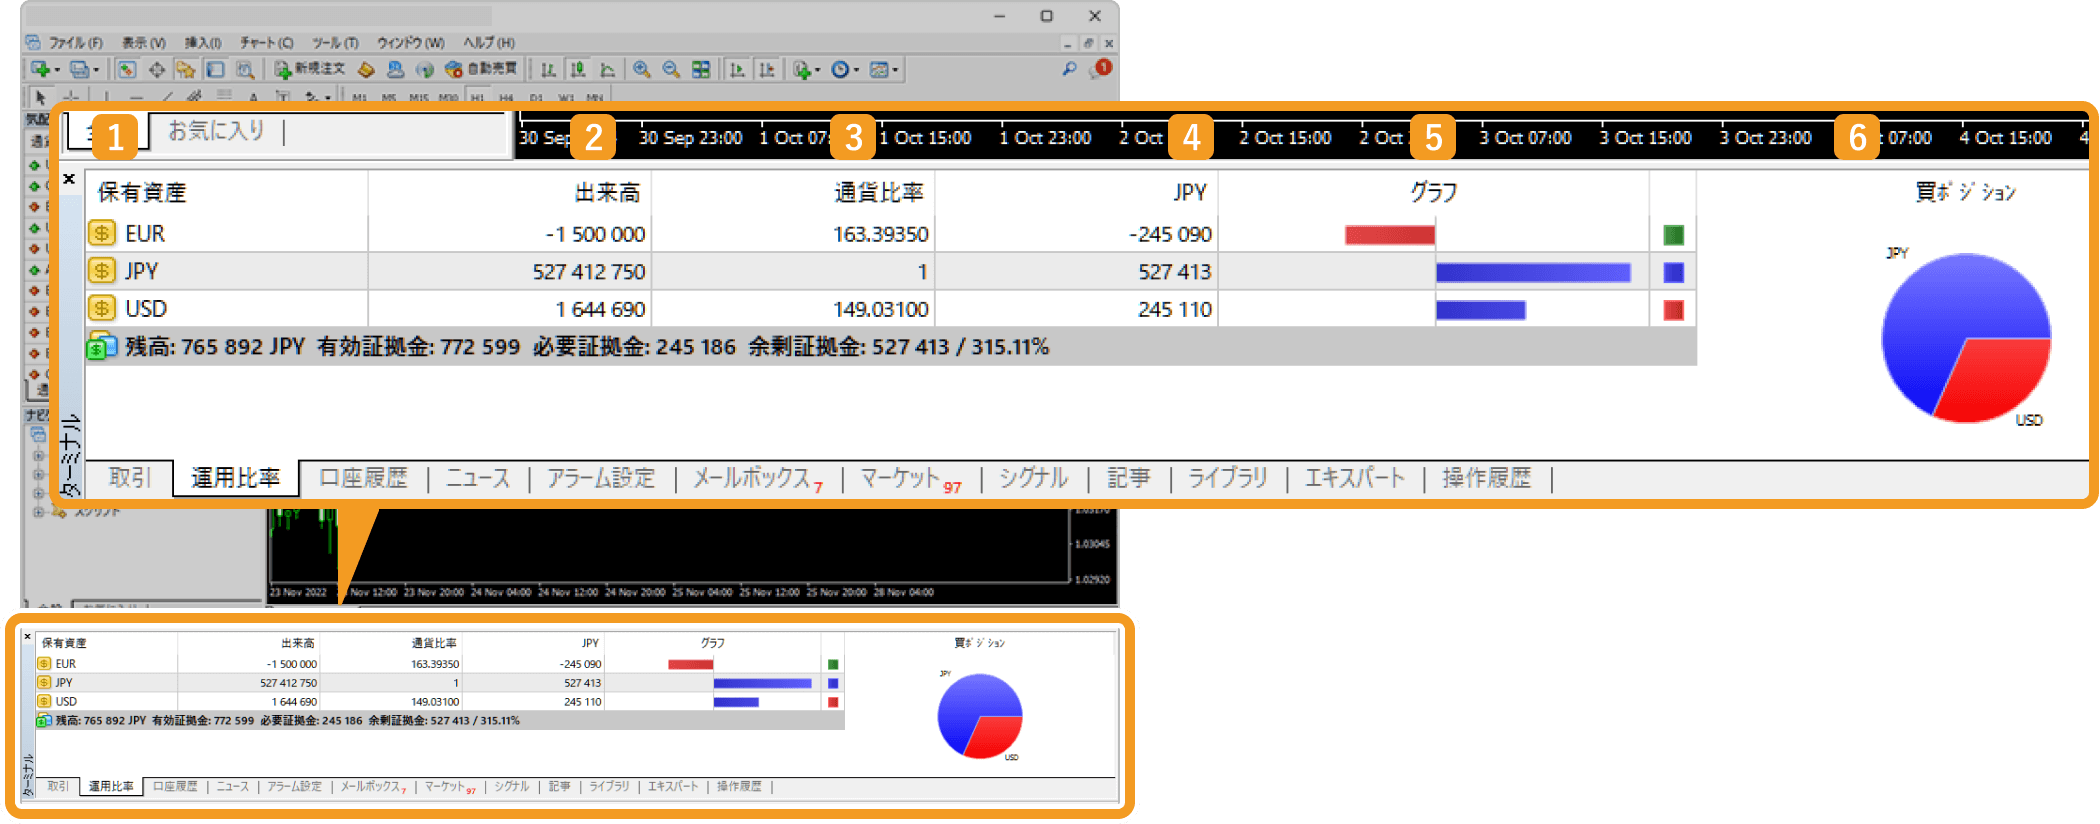2100x824 pixels.
Task: Open the Market Watch toolbar icon
Action: coord(127,69)
